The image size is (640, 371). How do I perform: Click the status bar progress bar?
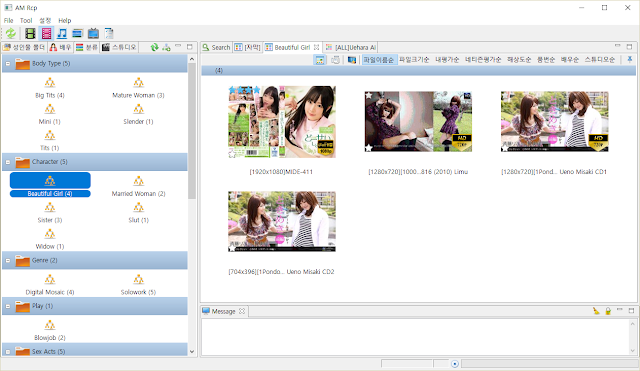click(549, 363)
